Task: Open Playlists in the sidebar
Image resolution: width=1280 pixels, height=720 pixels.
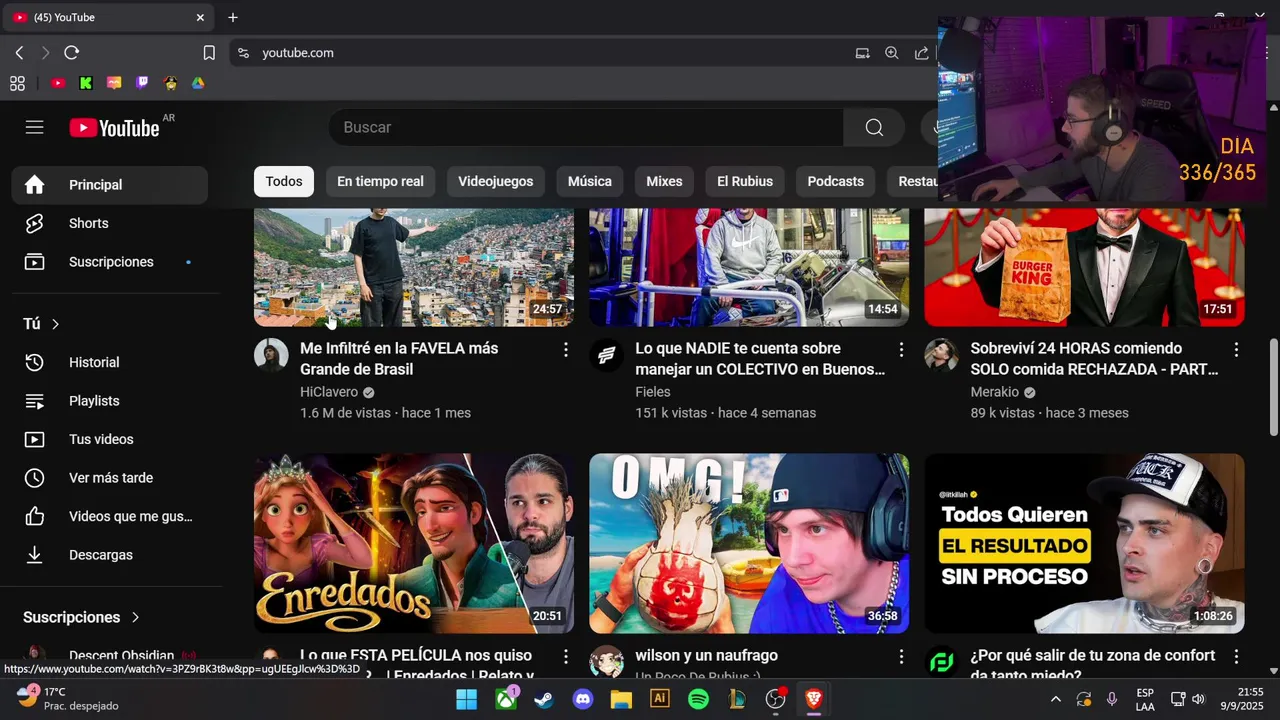Action: [110, 401]
